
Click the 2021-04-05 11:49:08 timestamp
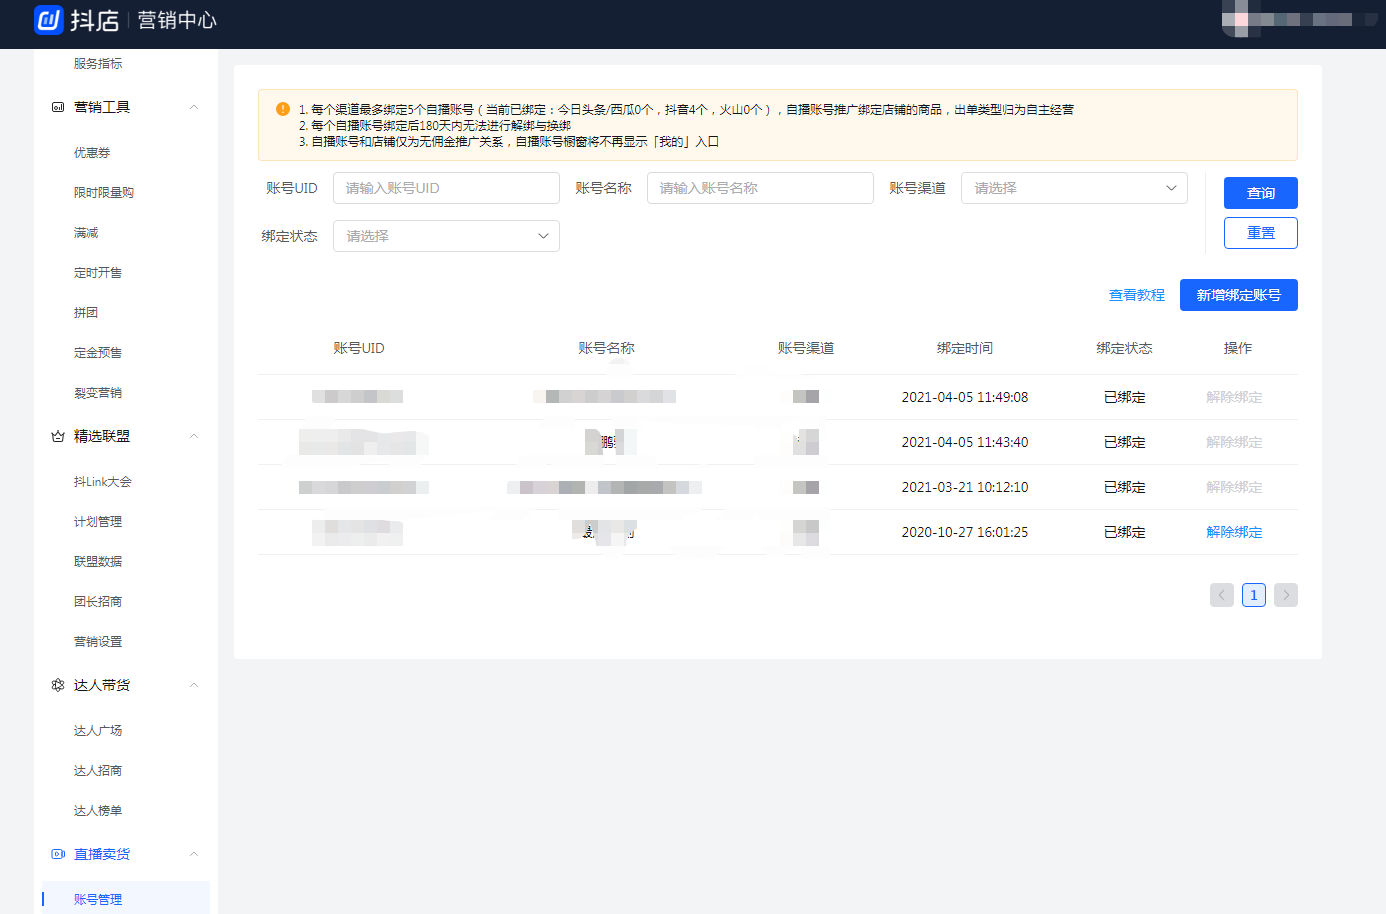[x=965, y=397]
